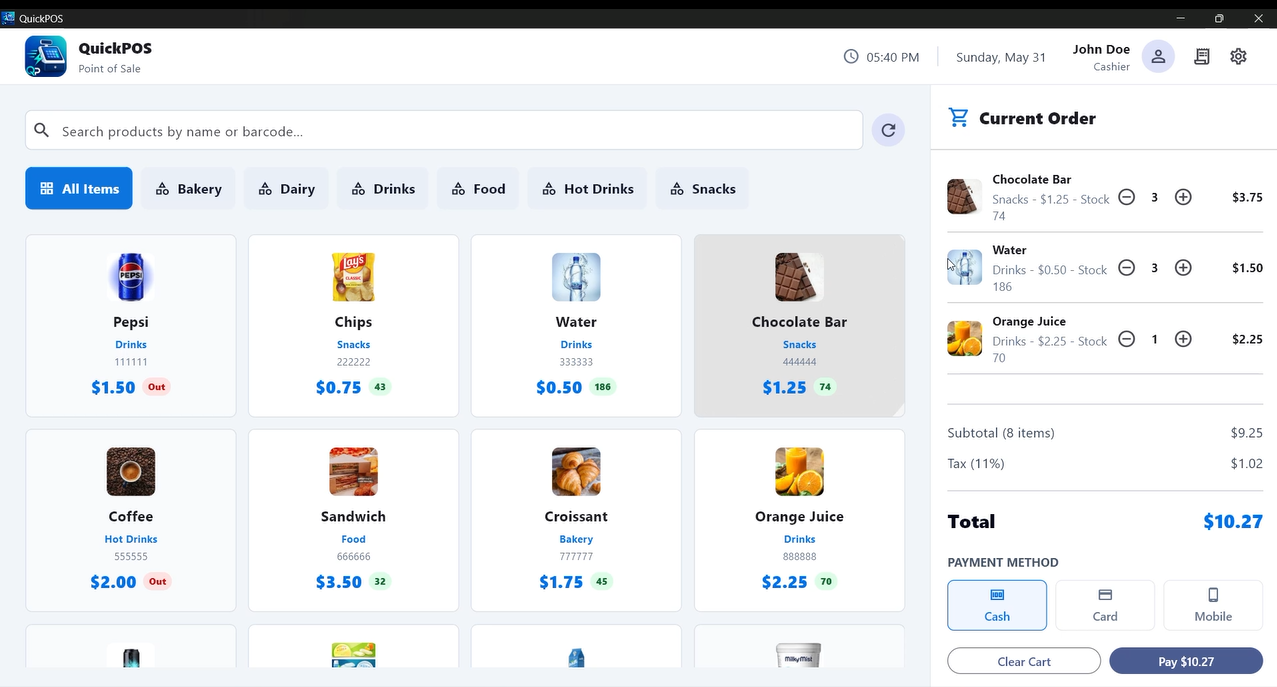Click the John Doe cashier name
This screenshot has height=687, width=1277.
(1101, 49)
